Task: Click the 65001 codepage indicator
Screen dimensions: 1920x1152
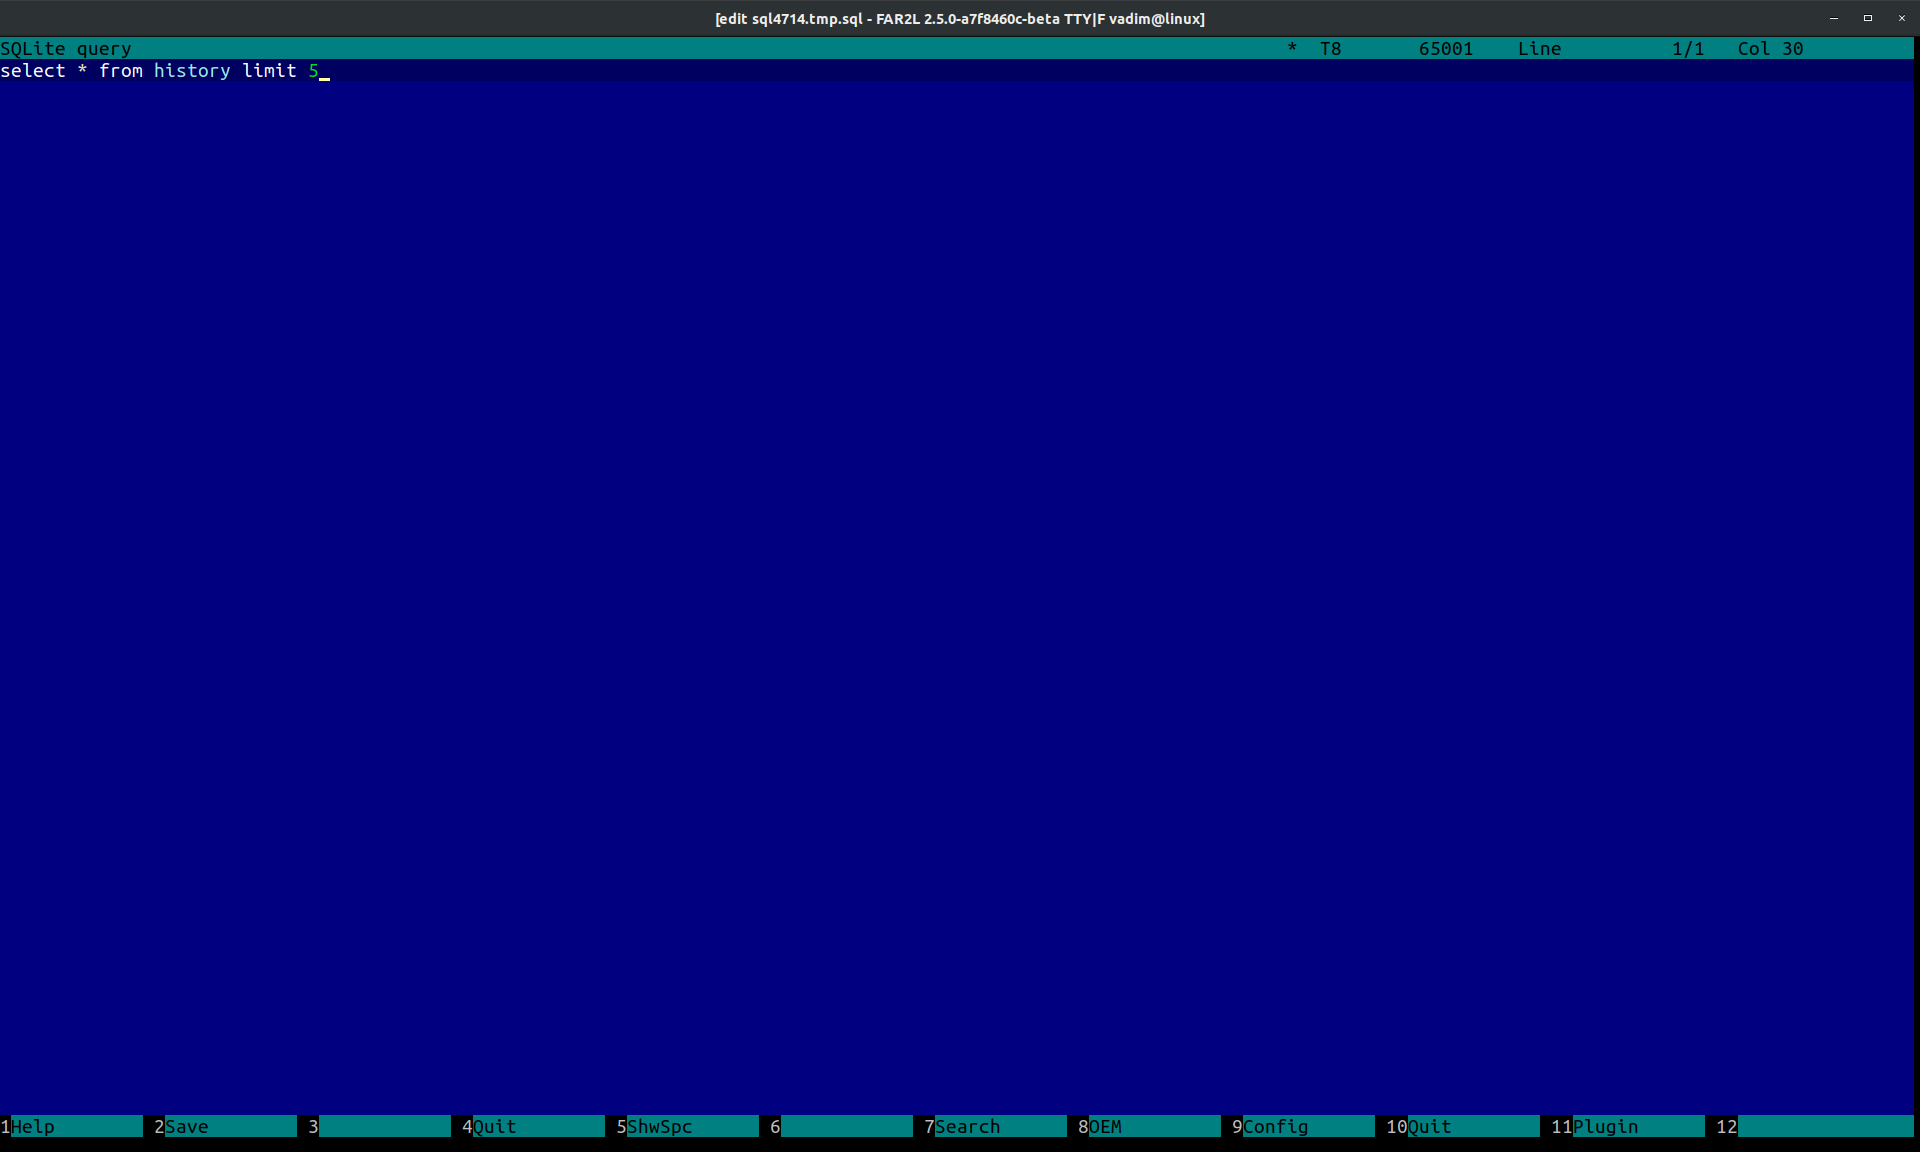Action: coord(1445,49)
